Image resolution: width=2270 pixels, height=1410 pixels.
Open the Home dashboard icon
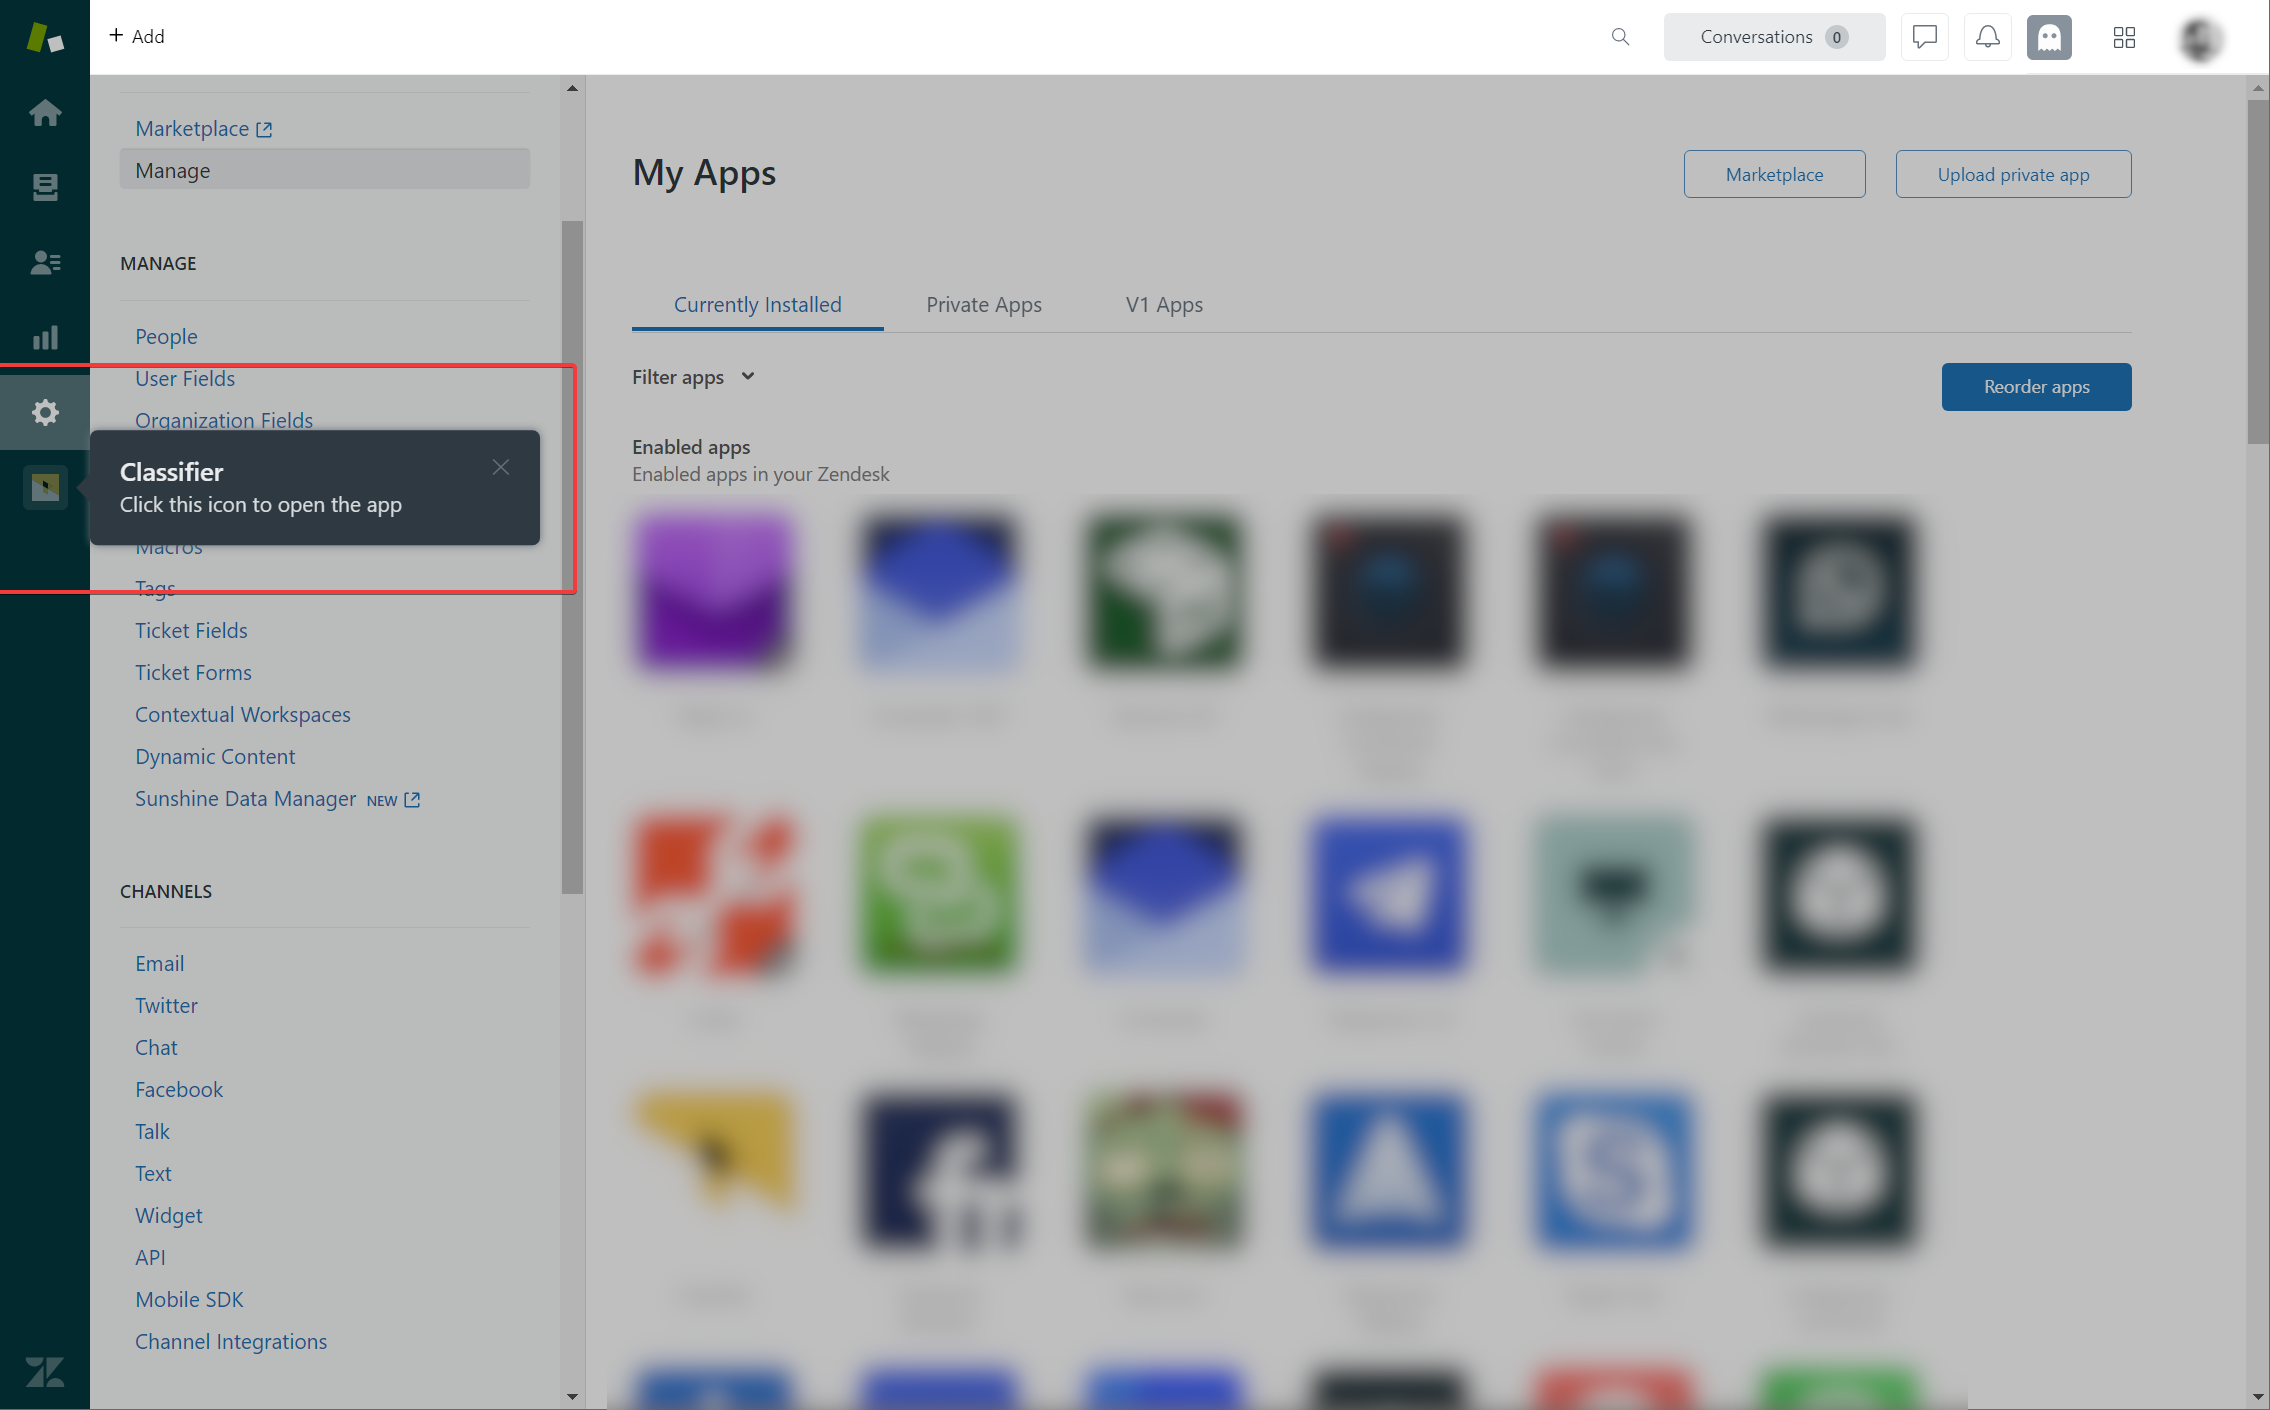click(x=45, y=113)
